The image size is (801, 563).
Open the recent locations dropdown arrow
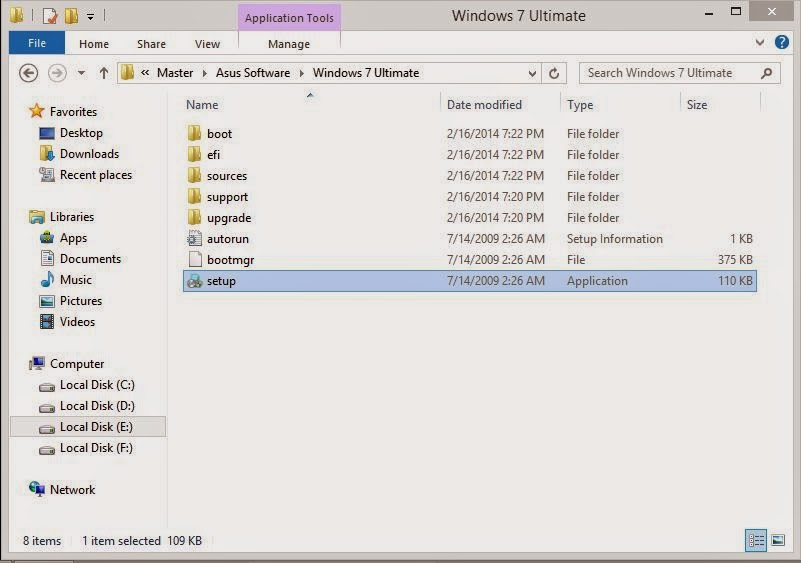81,73
